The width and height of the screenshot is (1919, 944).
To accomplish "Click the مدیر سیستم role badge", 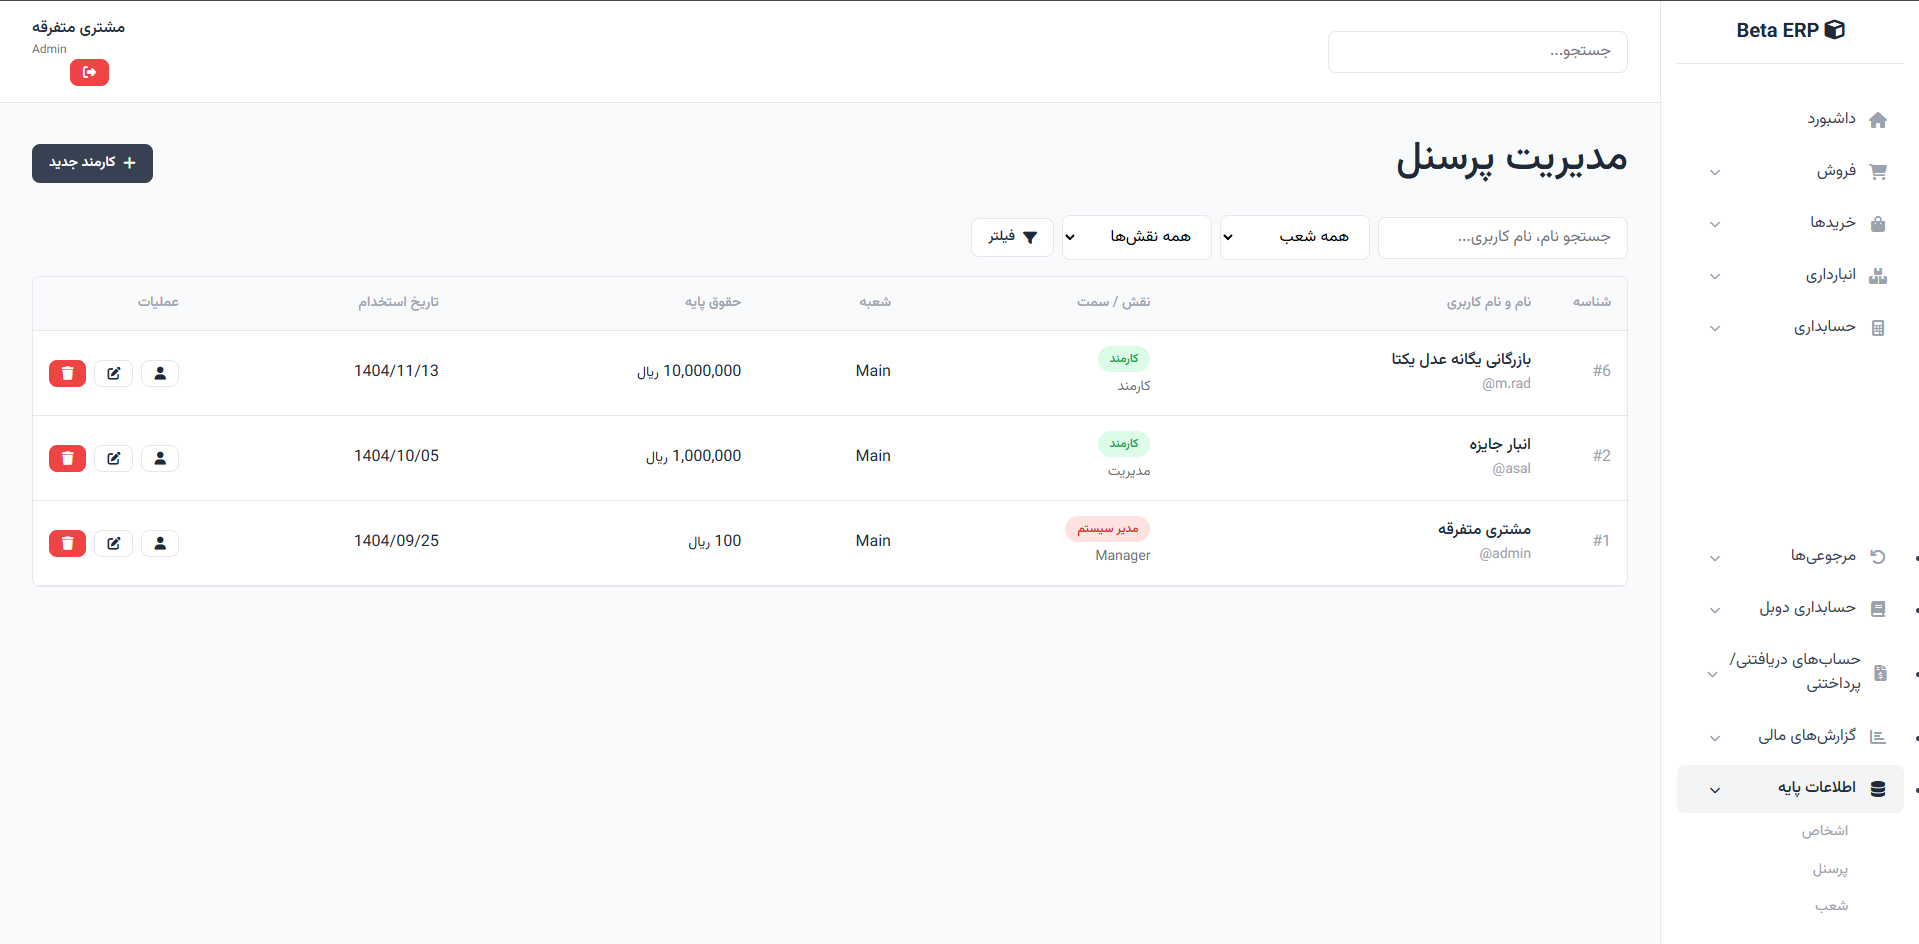I will click(1107, 529).
